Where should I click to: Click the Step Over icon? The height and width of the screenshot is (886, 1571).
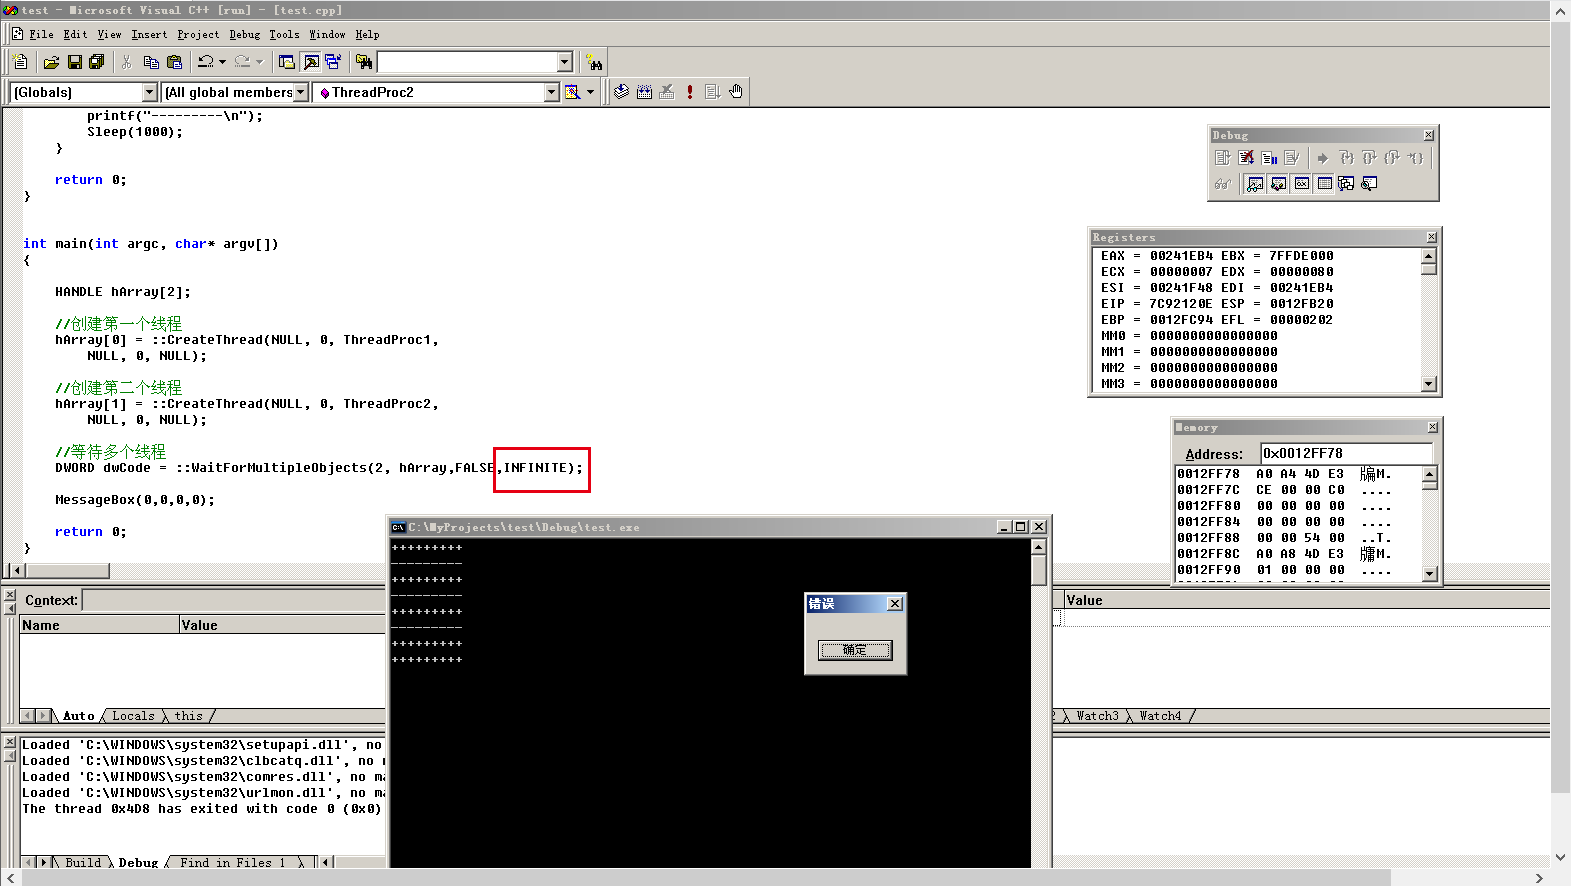coord(1370,158)
